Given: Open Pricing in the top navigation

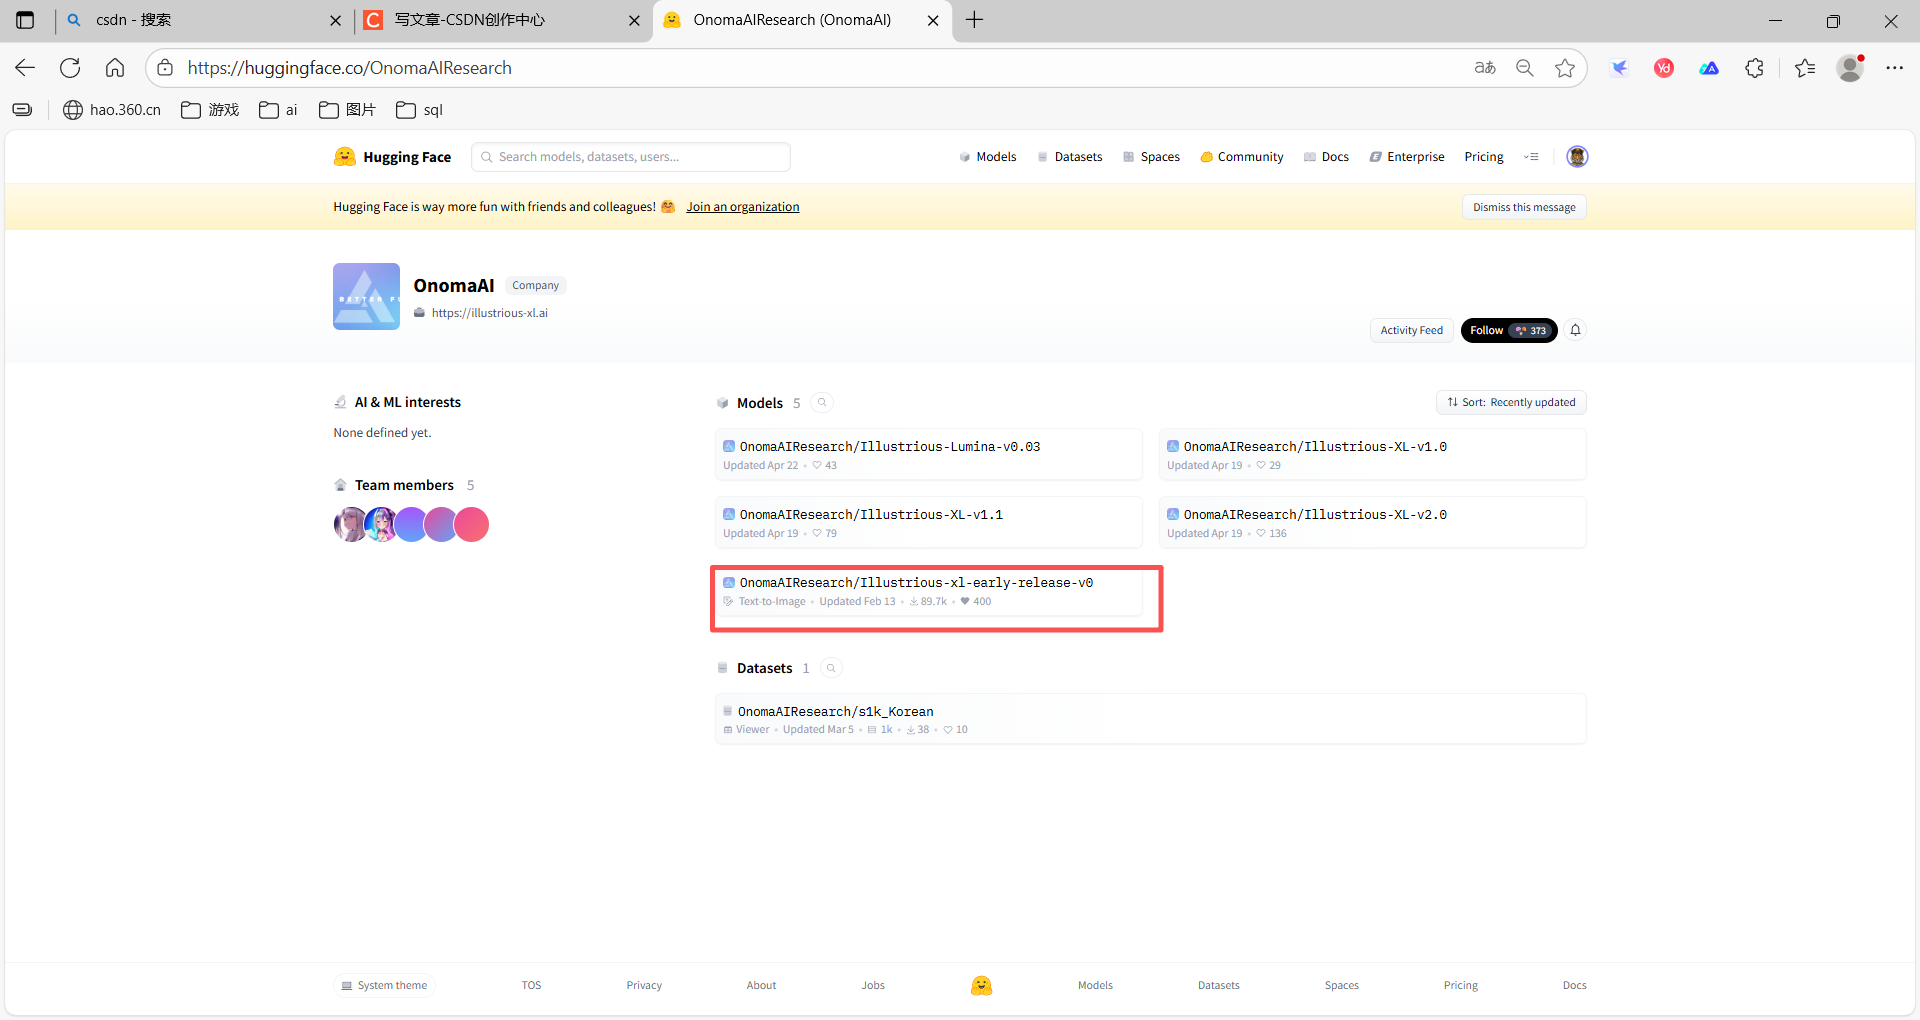Looking at the screenshot, I should pyautogui.click(x=1484, y=157).
